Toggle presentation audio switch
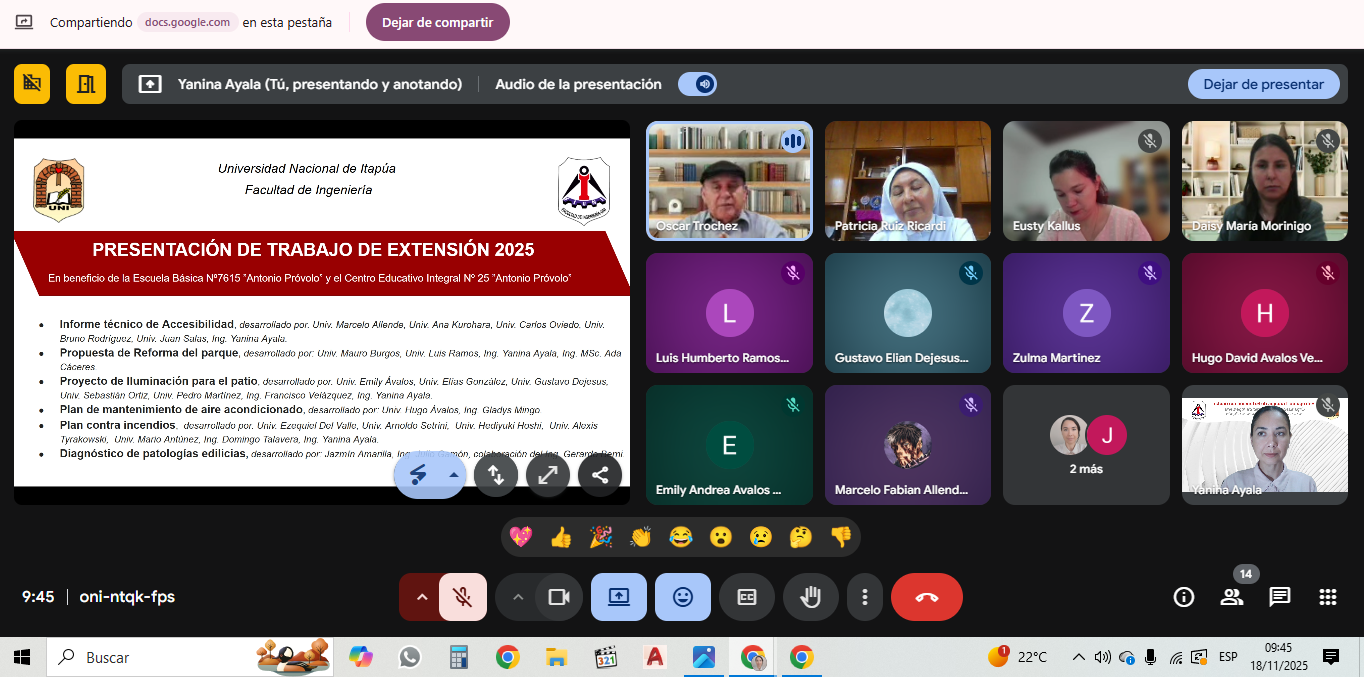Screen dimensions: 1364x677 coord(697,84)
